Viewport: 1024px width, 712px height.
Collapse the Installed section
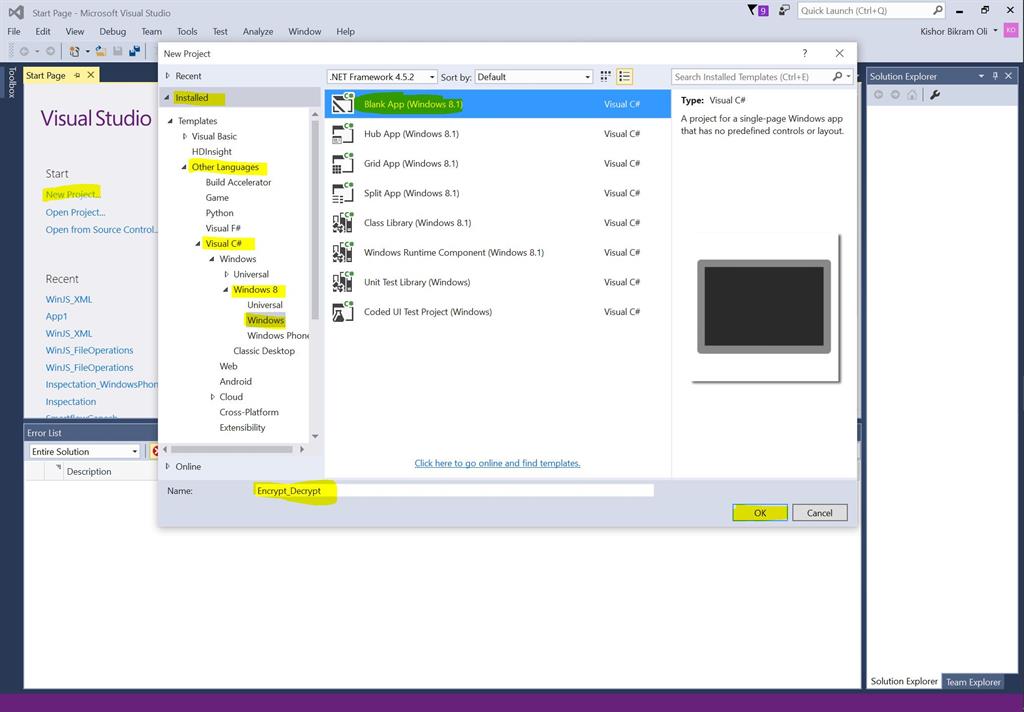tap(167, 97)
